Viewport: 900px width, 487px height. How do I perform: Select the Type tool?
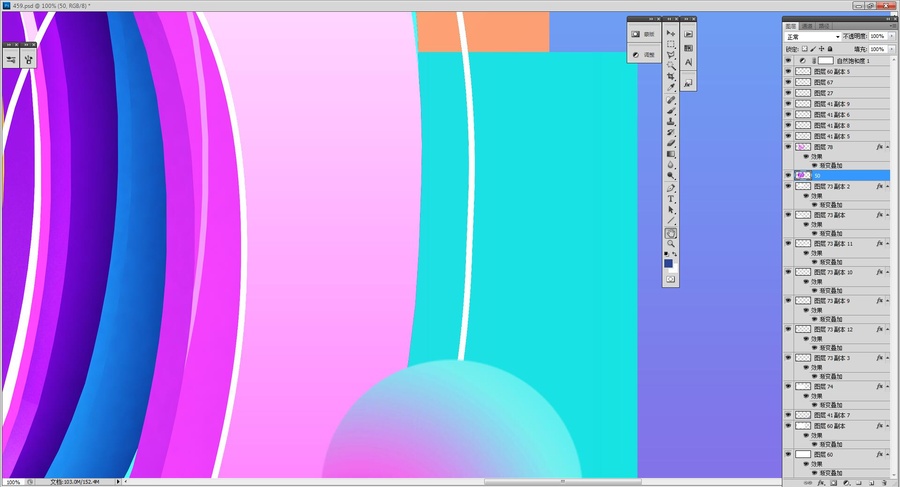coord(670,199)
